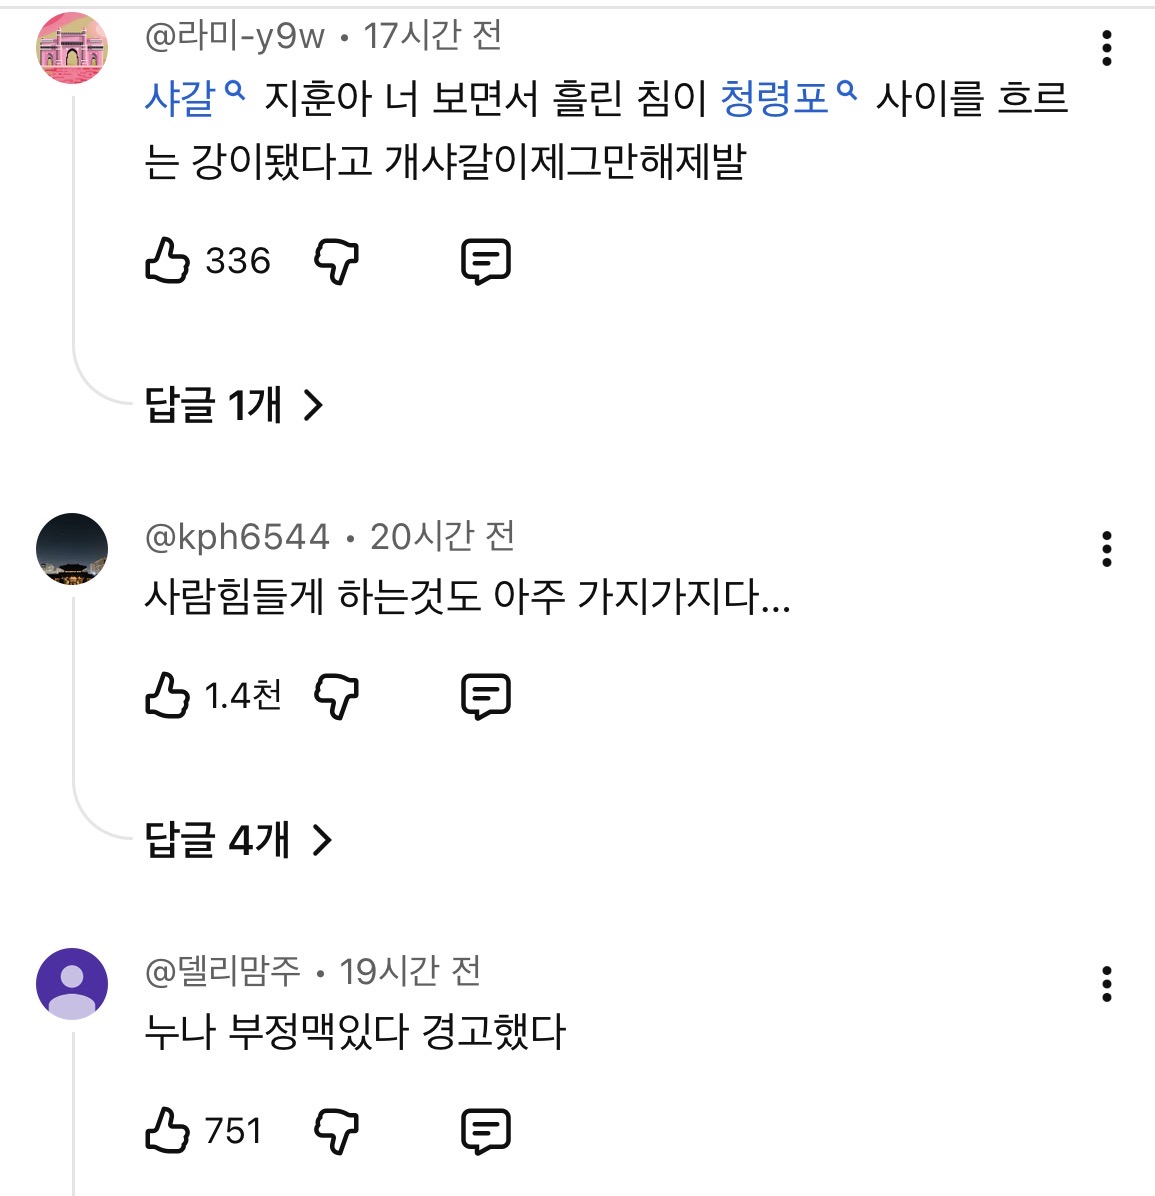Open options menu for @라미-y9w comment
Screen dimensions: 1155x1196
[1106, 48]
